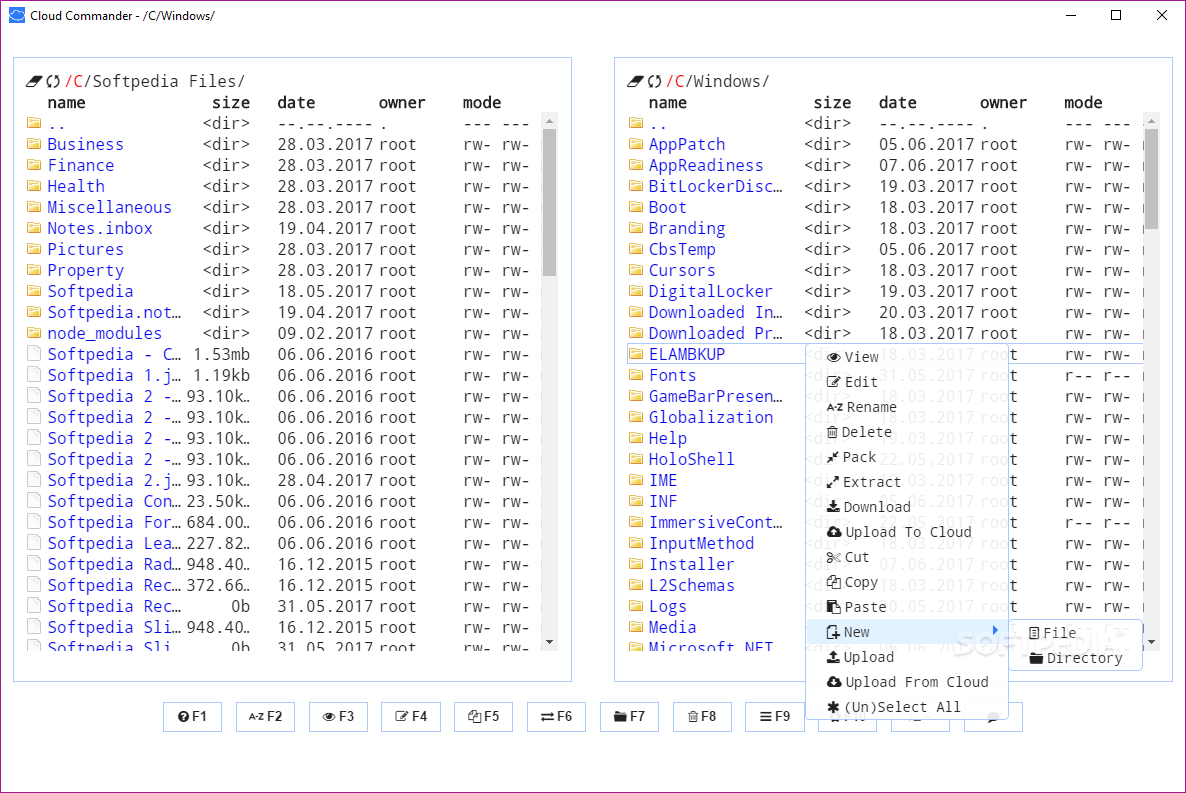Click the left panel refresh icon
1186x793 pixels.
(x=53, y=81)
